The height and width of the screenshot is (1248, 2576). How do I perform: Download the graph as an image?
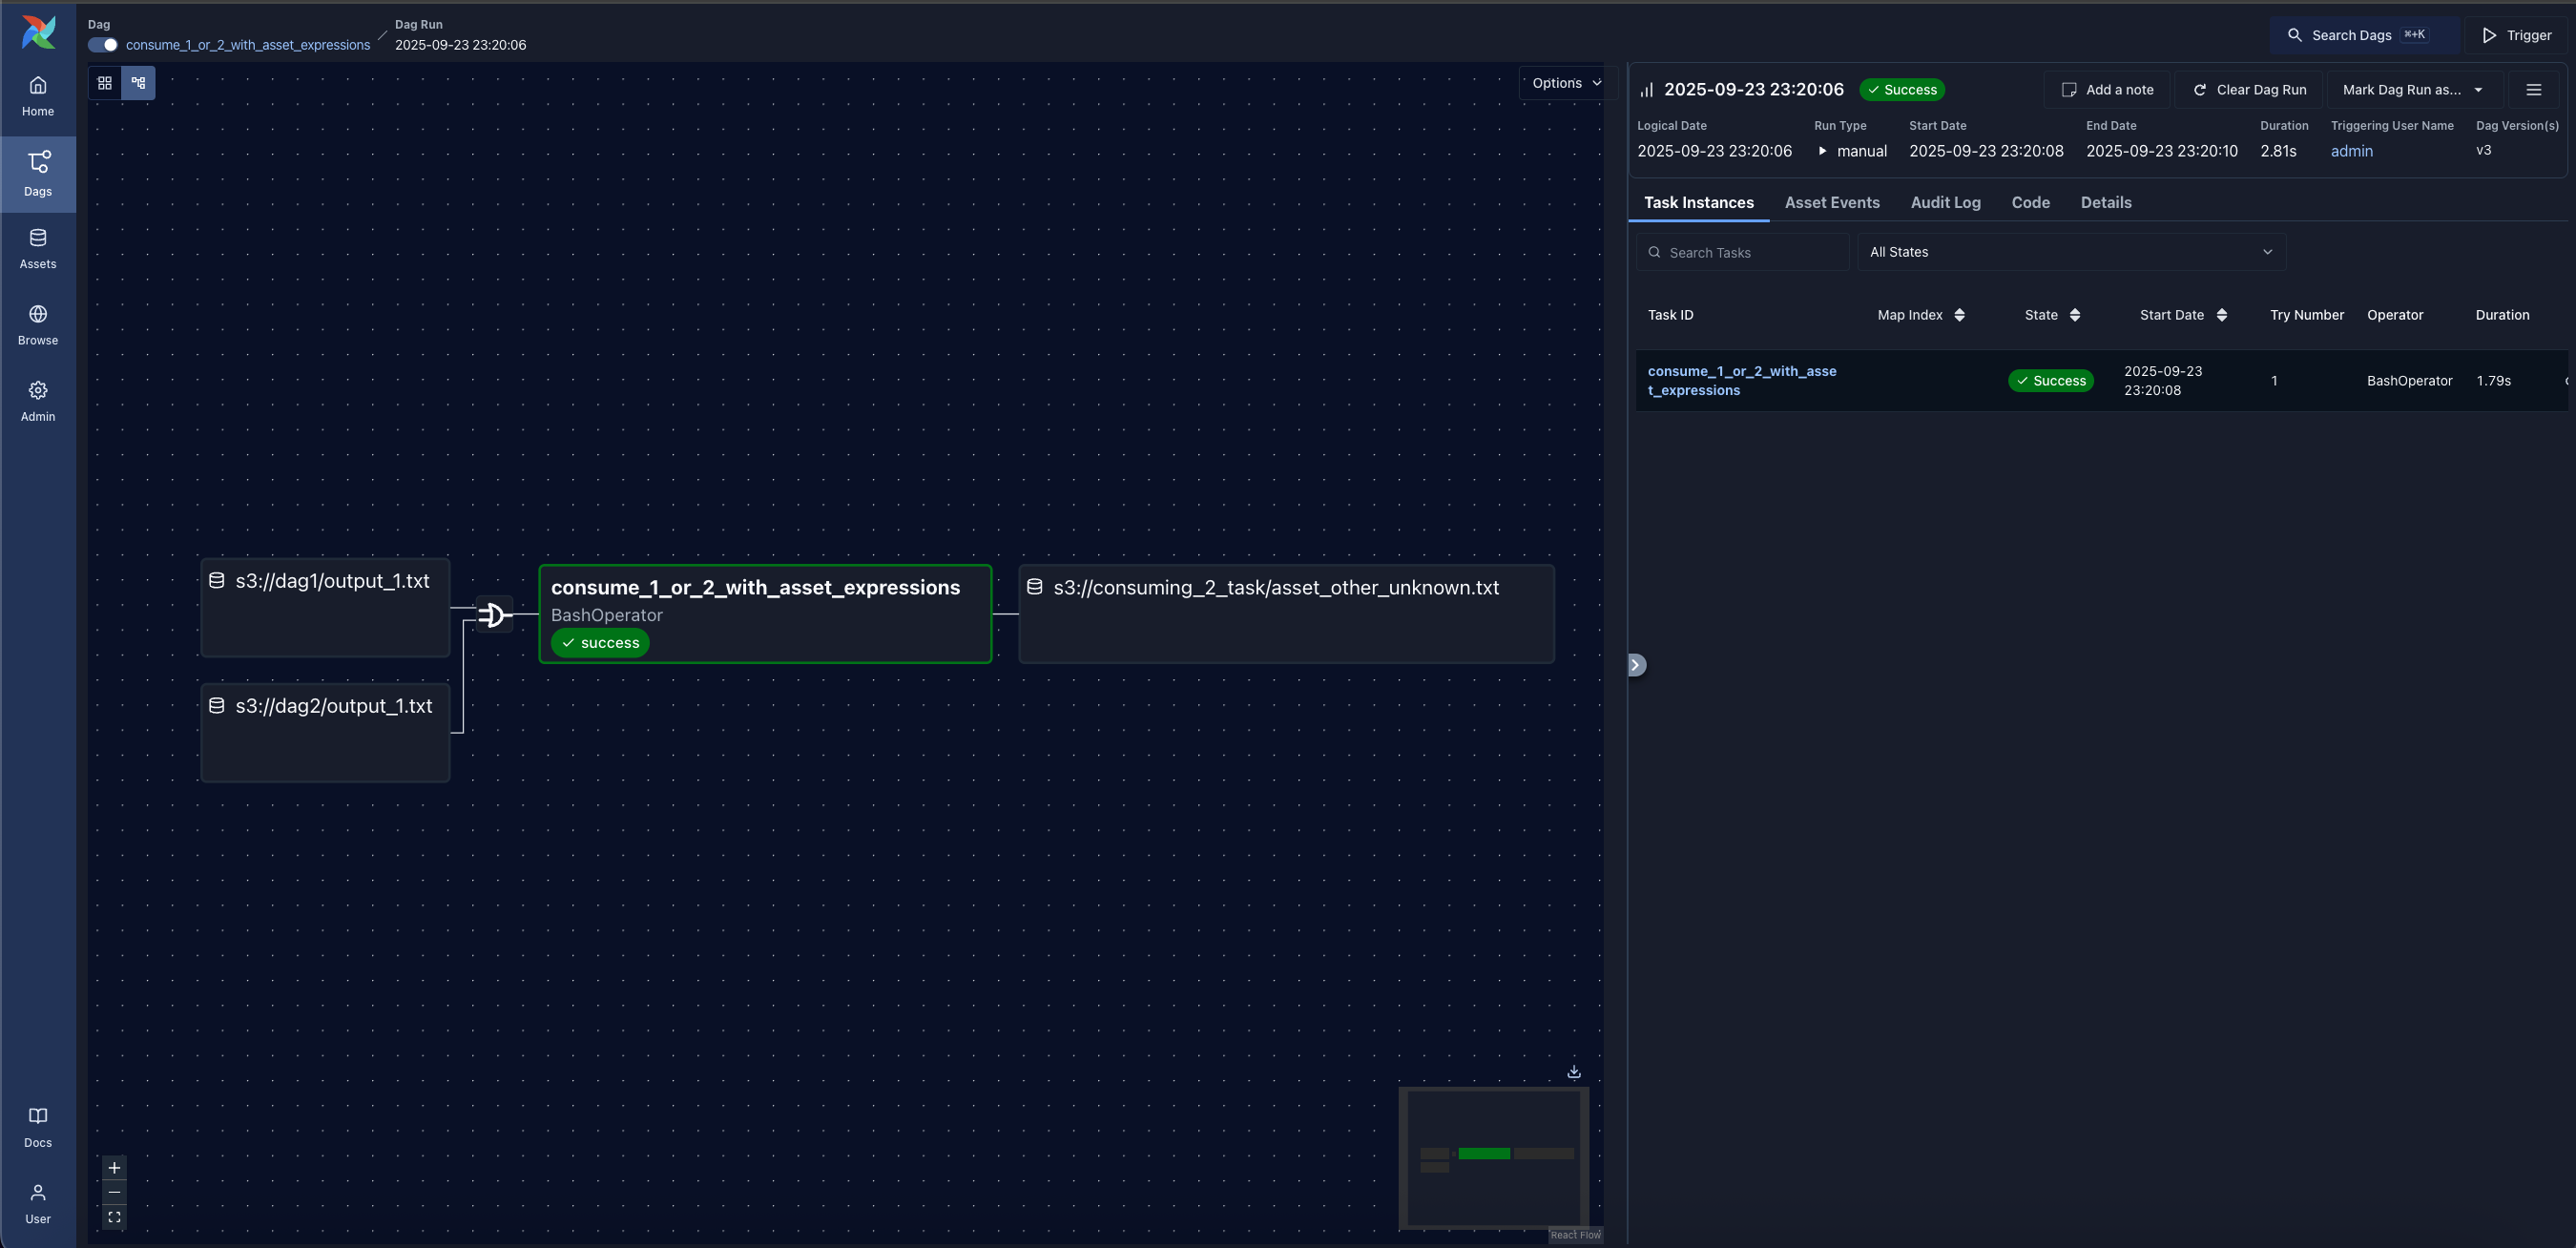pos(1573,1071)
